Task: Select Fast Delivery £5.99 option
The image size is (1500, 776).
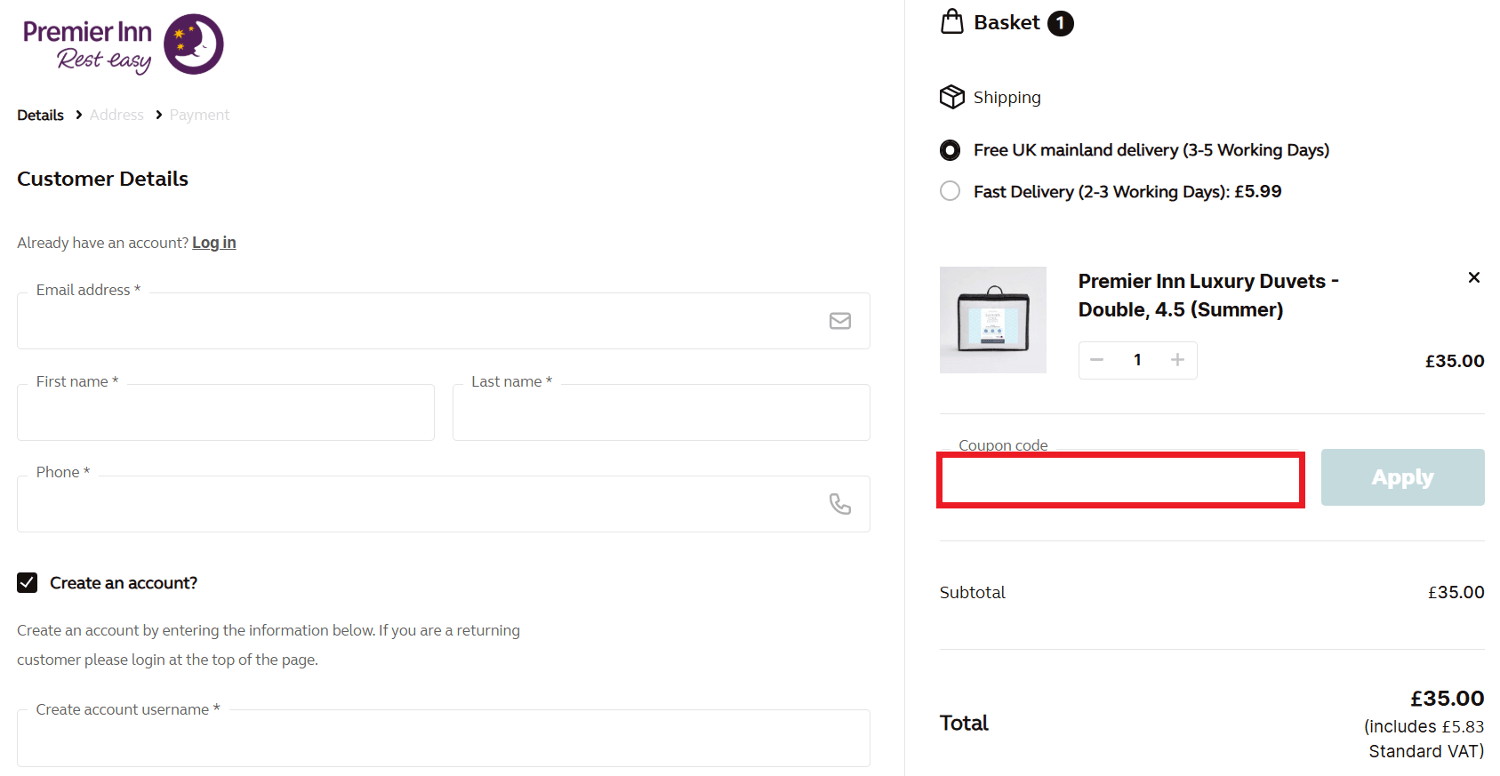Action: coord(950,191)
